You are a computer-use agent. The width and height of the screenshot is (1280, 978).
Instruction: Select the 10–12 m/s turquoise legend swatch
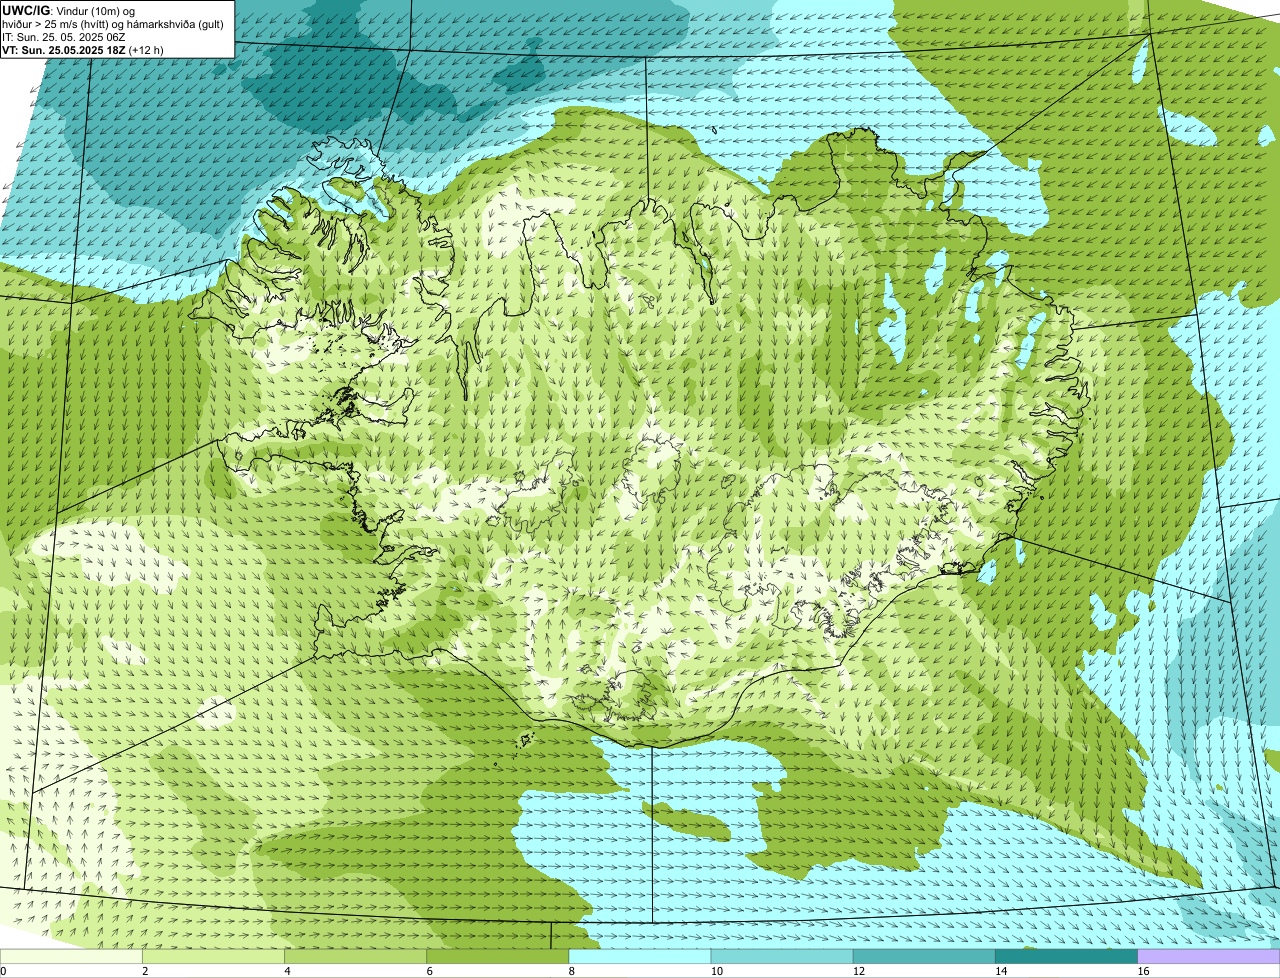point(782,957)
